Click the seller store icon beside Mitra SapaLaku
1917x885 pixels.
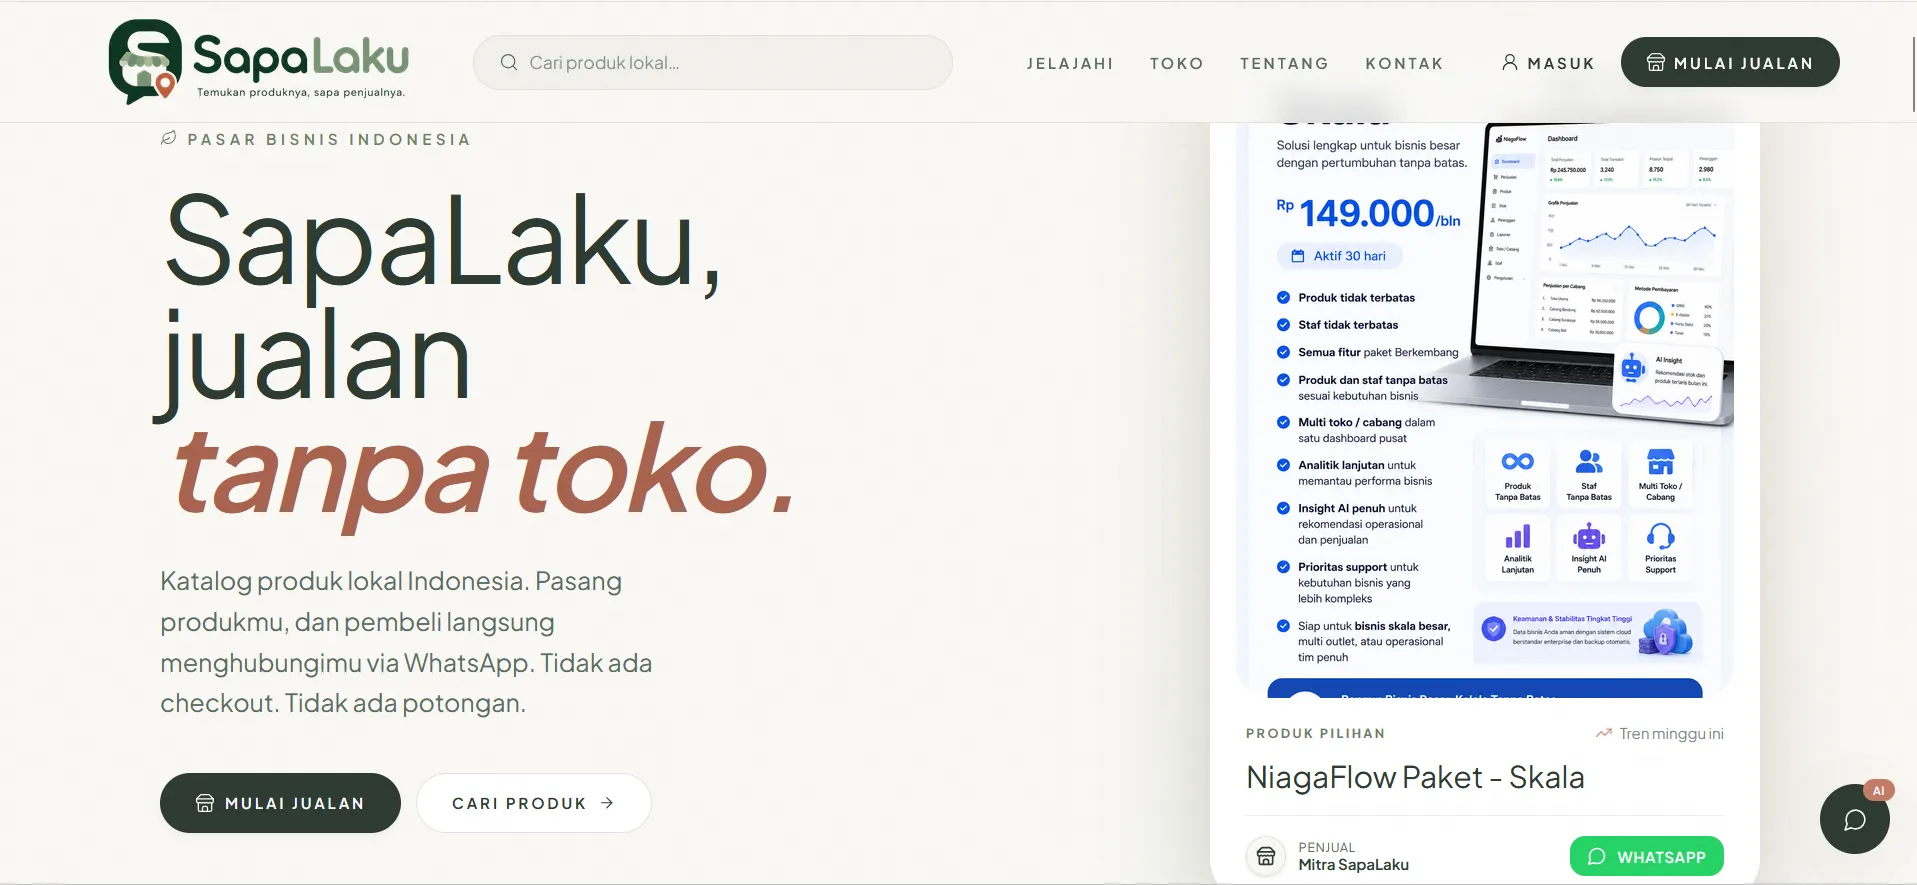pyautogui.click(x=1266, y=856)
